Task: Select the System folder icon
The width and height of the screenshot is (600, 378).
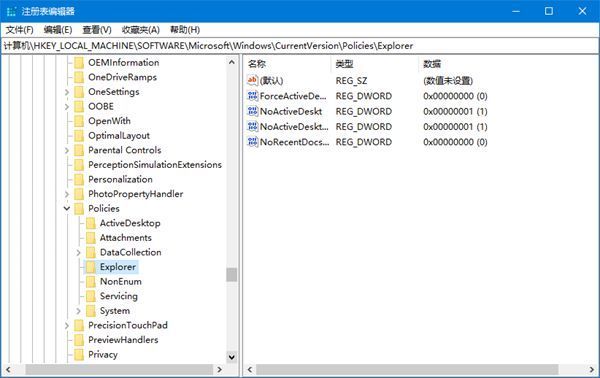Action: click(91, 311)
